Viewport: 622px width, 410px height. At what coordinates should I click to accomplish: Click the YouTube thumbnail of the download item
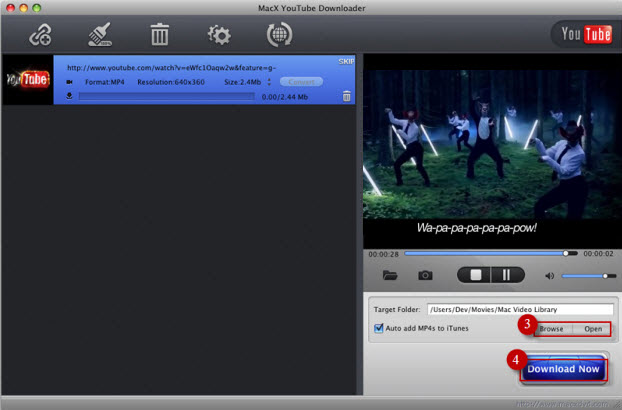pos(28,80)
